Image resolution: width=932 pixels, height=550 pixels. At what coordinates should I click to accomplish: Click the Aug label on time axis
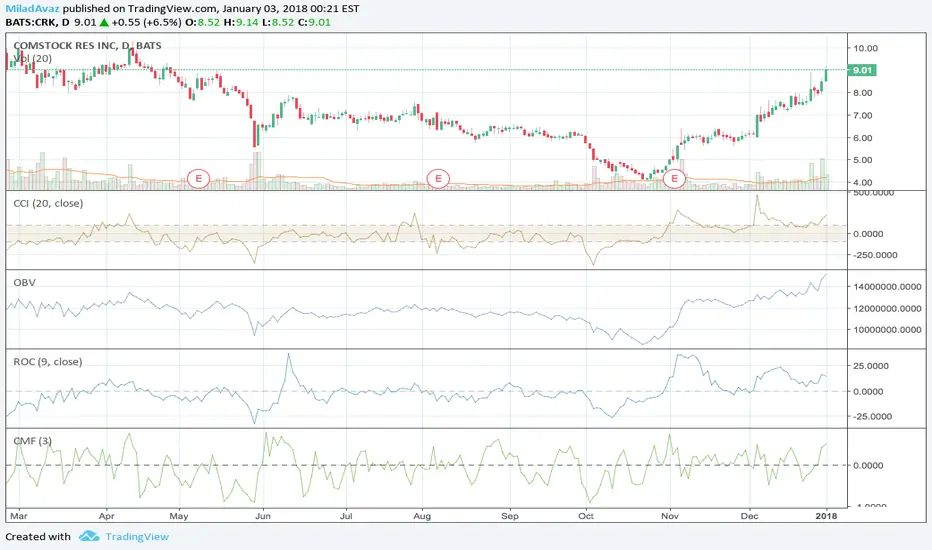coord(422,516)
